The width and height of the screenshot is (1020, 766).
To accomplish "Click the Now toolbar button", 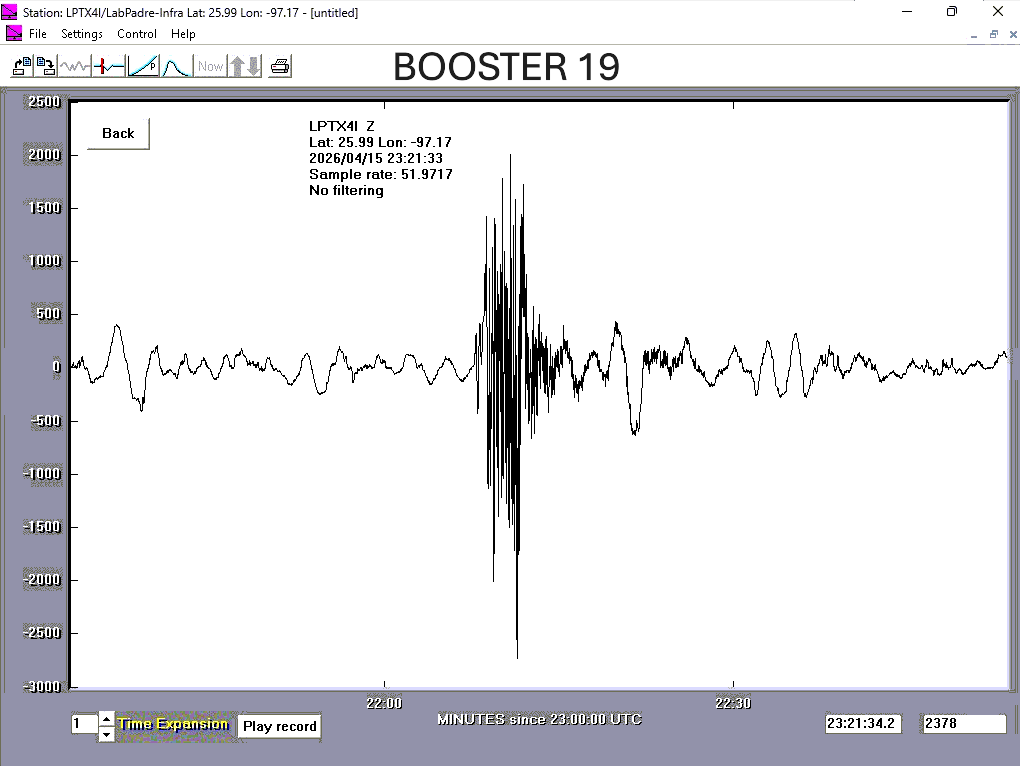I will (210, 66).
